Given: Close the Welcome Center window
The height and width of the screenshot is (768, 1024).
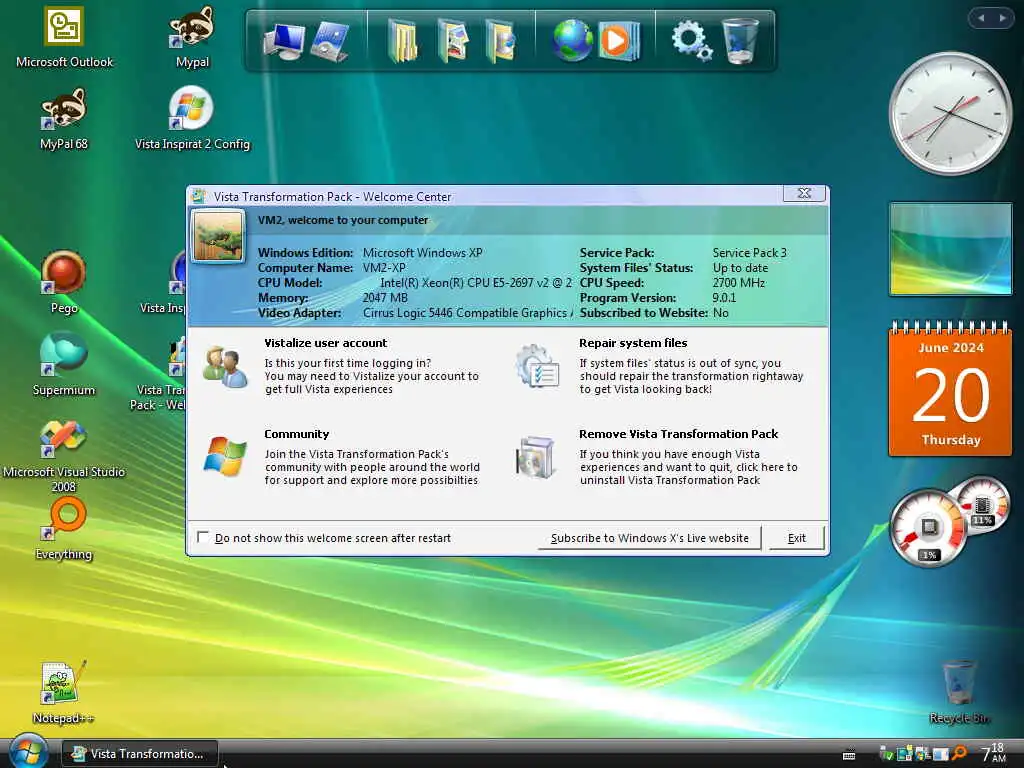Looking at the screenshot, I should pyautogui.click(x=804, y=193).
